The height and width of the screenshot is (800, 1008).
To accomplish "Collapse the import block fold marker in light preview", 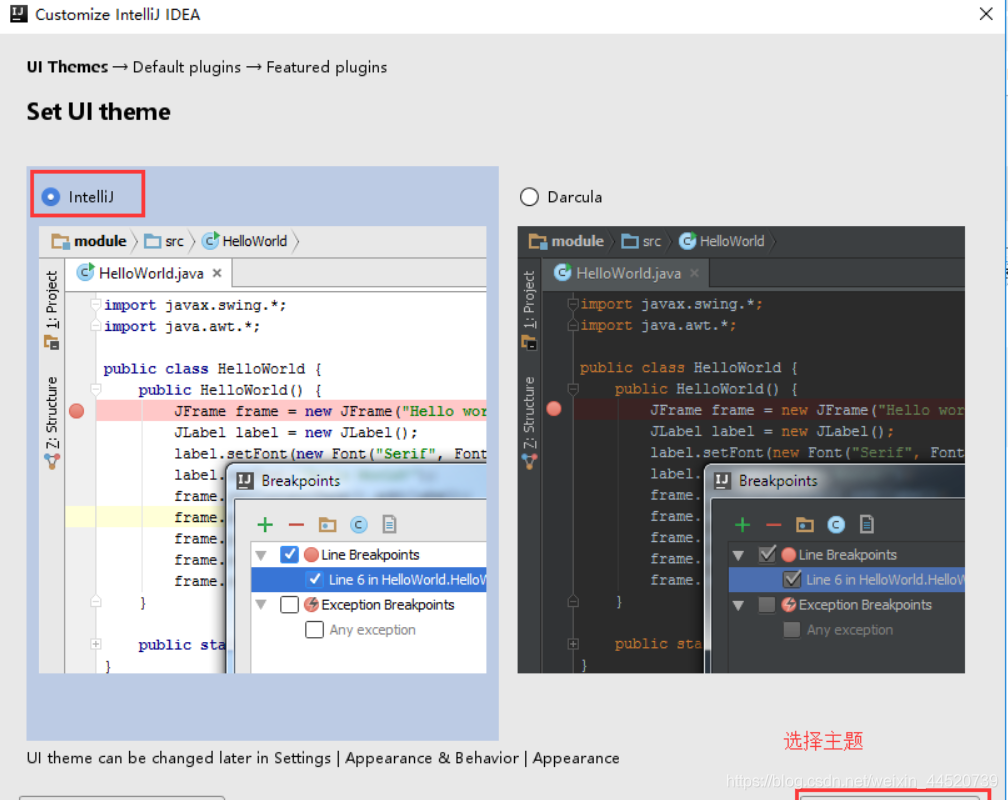I will 95,304.
